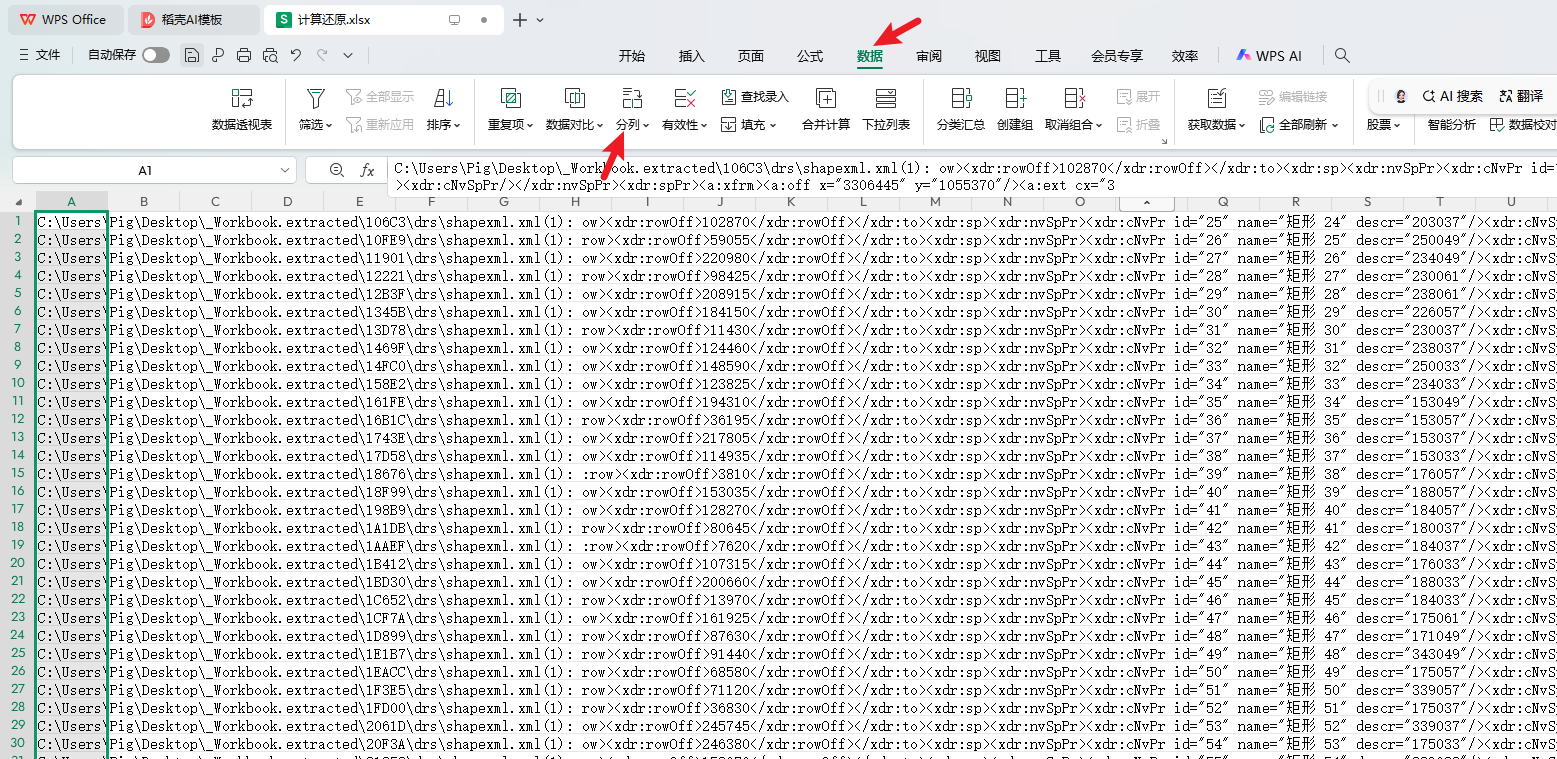Expand the 分列 text-to-columns dropdown

(632, 125)
